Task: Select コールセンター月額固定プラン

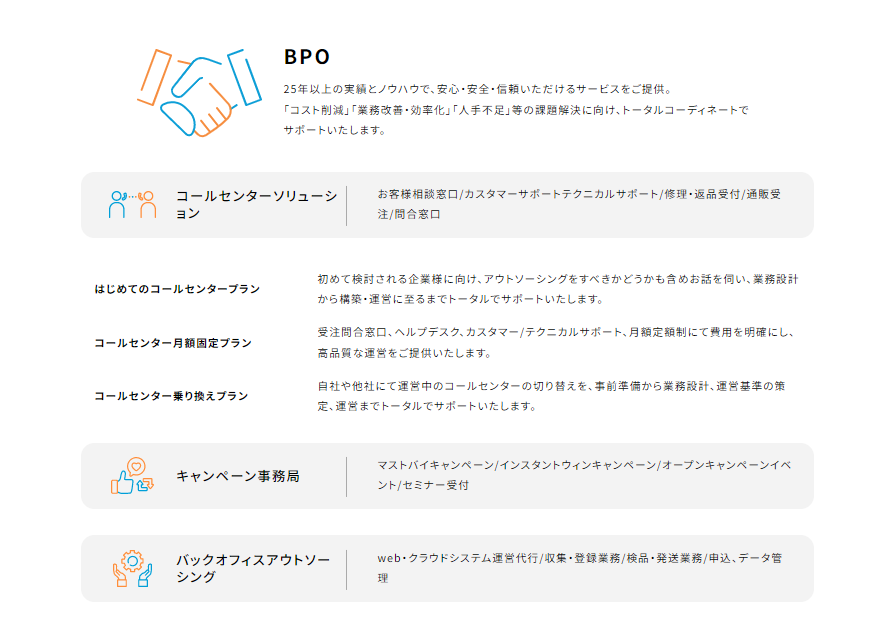Action: (x=173, y=343)
